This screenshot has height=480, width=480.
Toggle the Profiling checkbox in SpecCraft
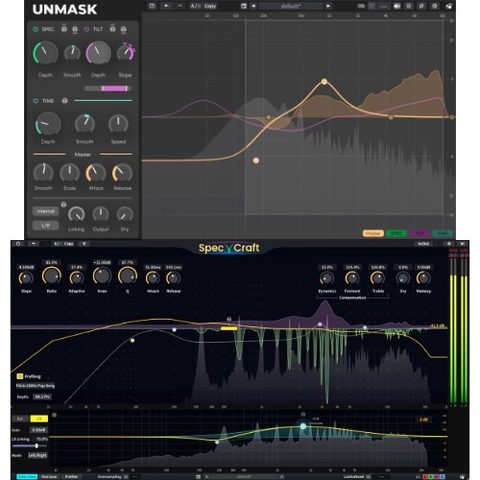[x=20, y=376]
